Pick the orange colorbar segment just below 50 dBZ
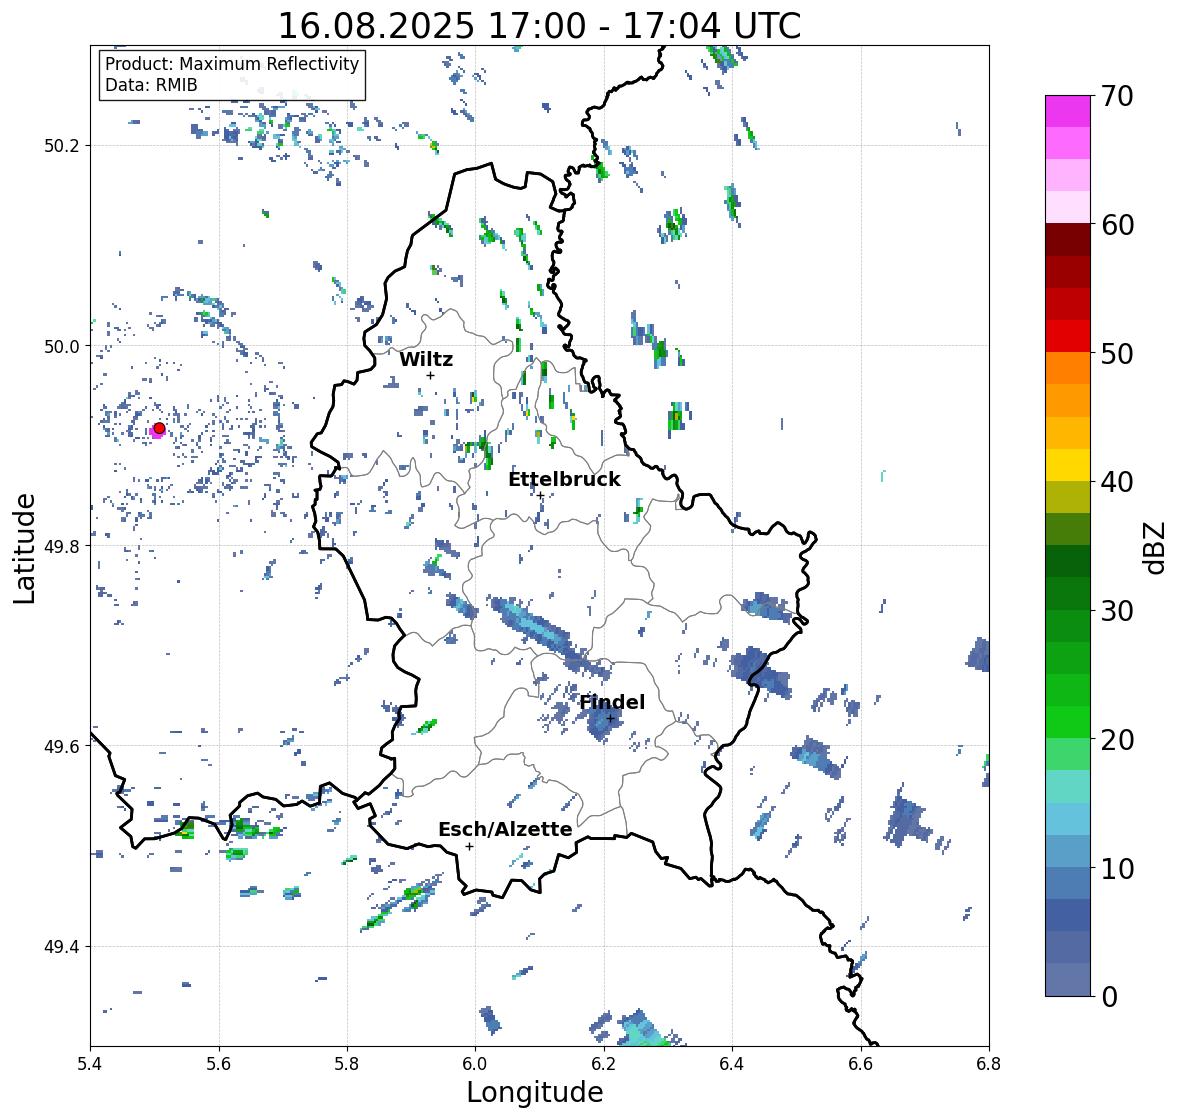 1068,368
